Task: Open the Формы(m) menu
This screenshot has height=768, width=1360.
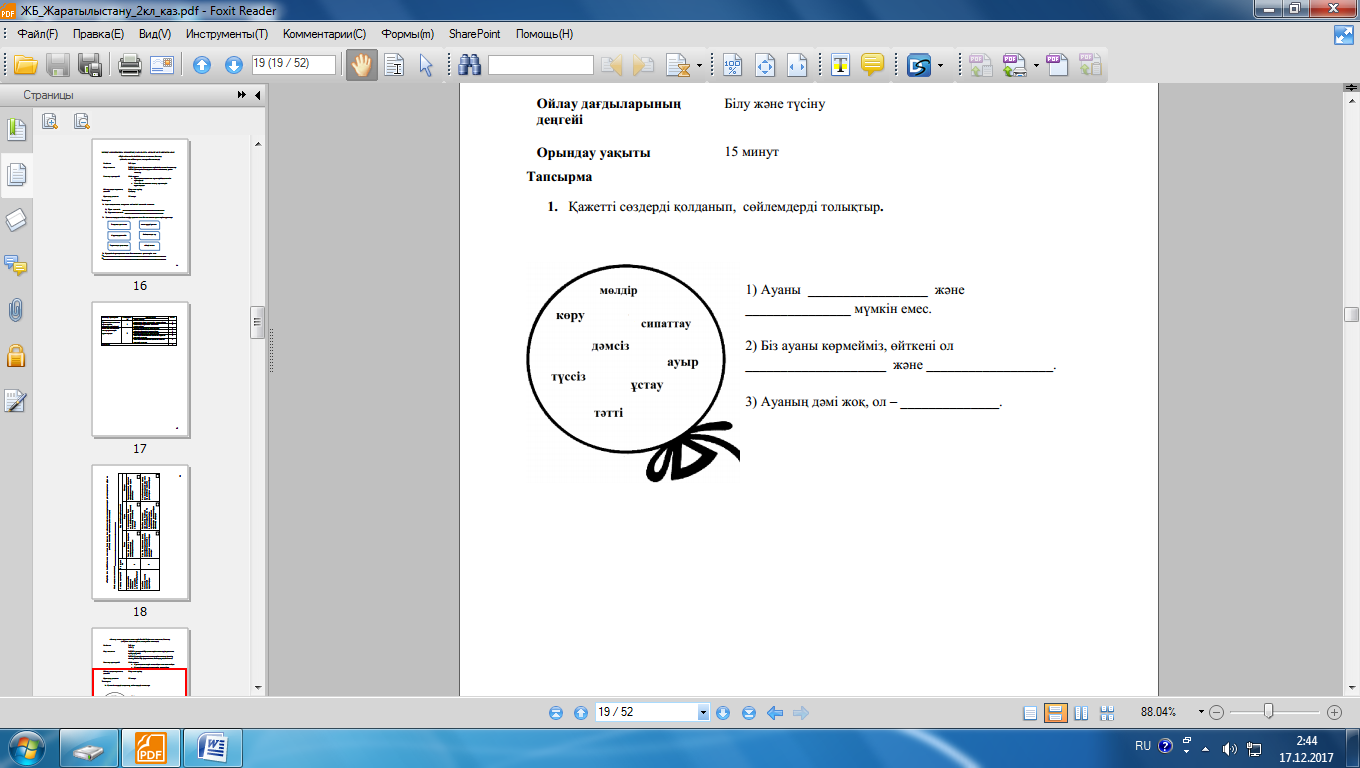Action: (x=407, y=34)
